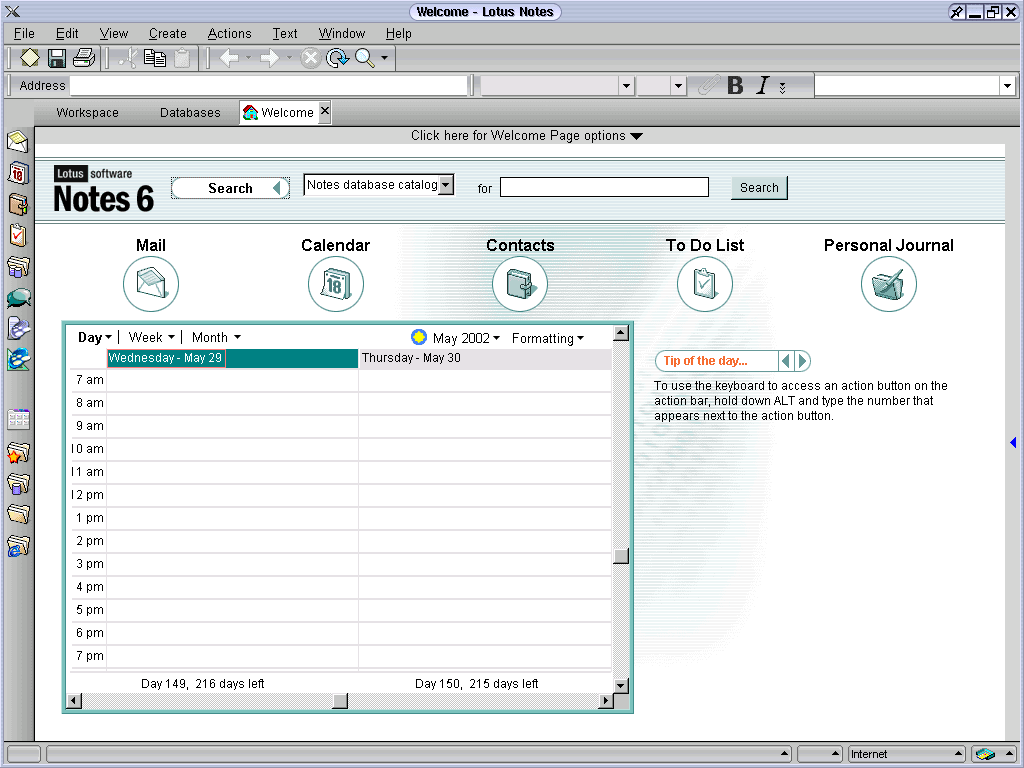Open the Edit menu
Screen dimensions: 1024x768
pyautogui.click(x=67, y=33)
